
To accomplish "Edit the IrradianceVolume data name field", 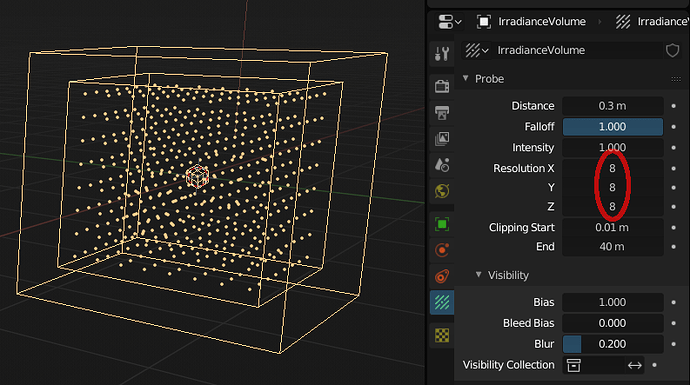I will tap(577, 51).
